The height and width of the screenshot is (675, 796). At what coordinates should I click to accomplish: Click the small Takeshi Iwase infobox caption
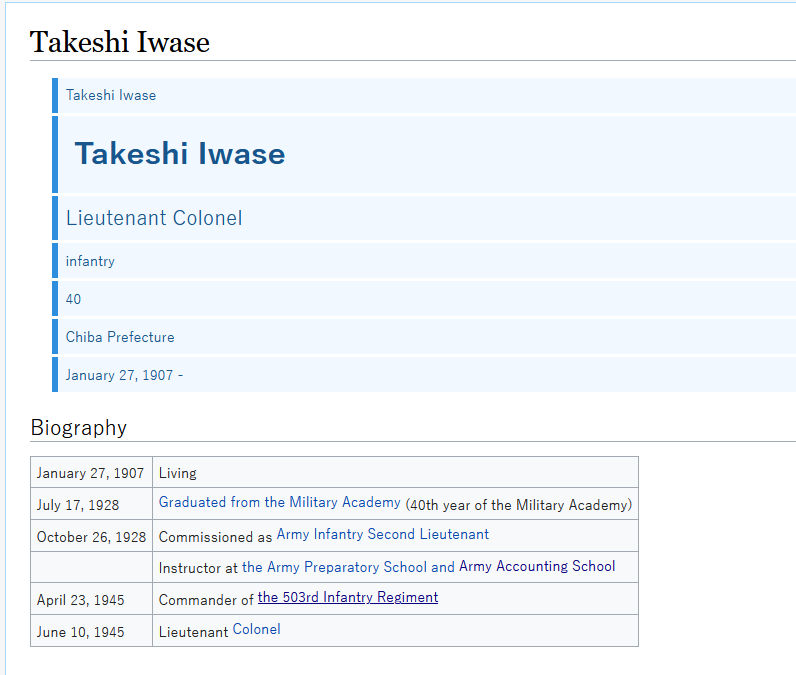111,95
